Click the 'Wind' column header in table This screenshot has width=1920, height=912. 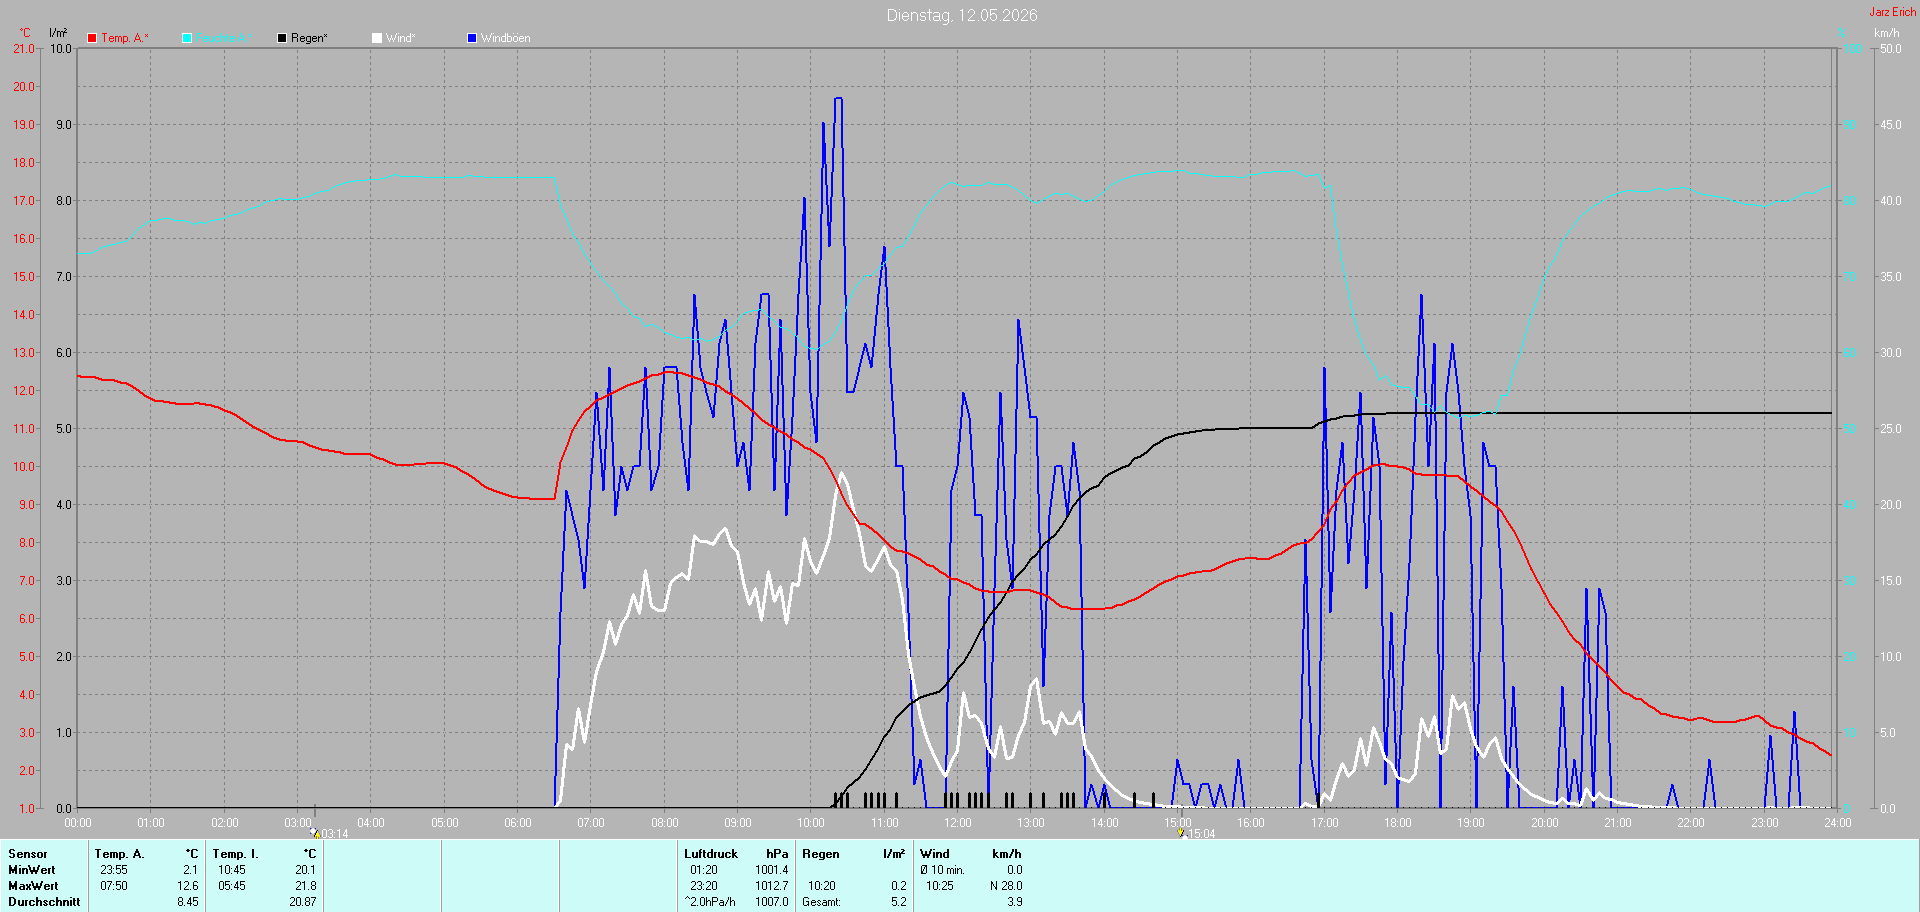point(935,854)
